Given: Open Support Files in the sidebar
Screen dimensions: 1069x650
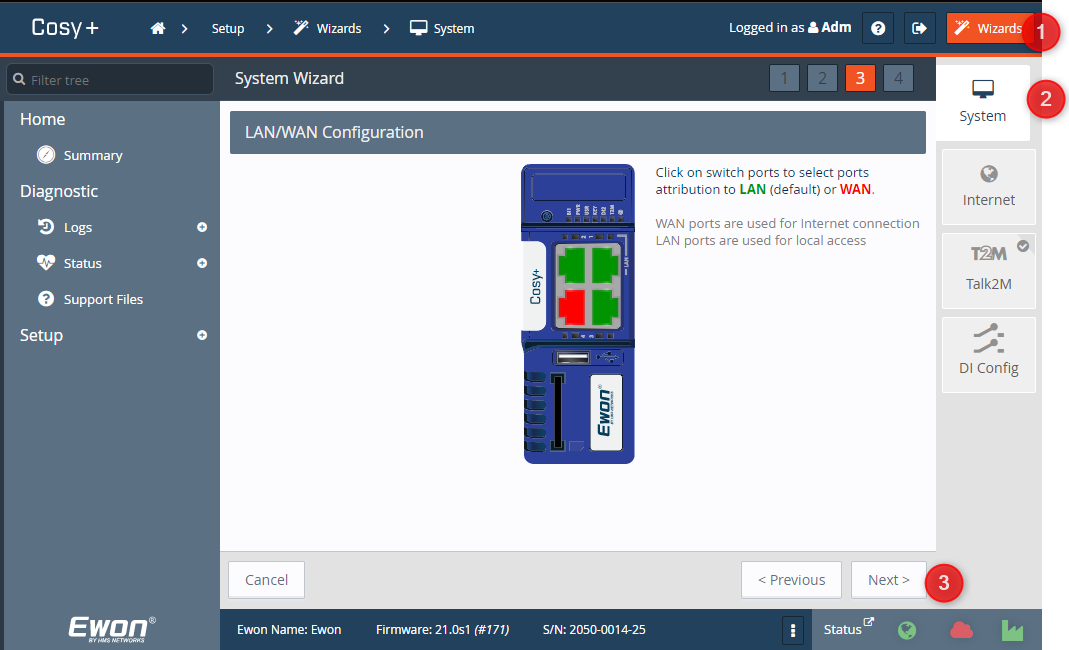Looking at the screenshot, I should (103, 299).
